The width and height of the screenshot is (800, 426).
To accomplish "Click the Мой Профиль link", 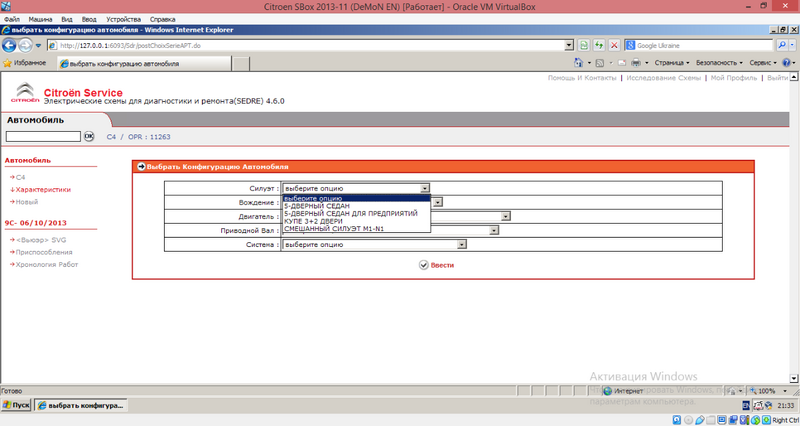I will (735, 77).
